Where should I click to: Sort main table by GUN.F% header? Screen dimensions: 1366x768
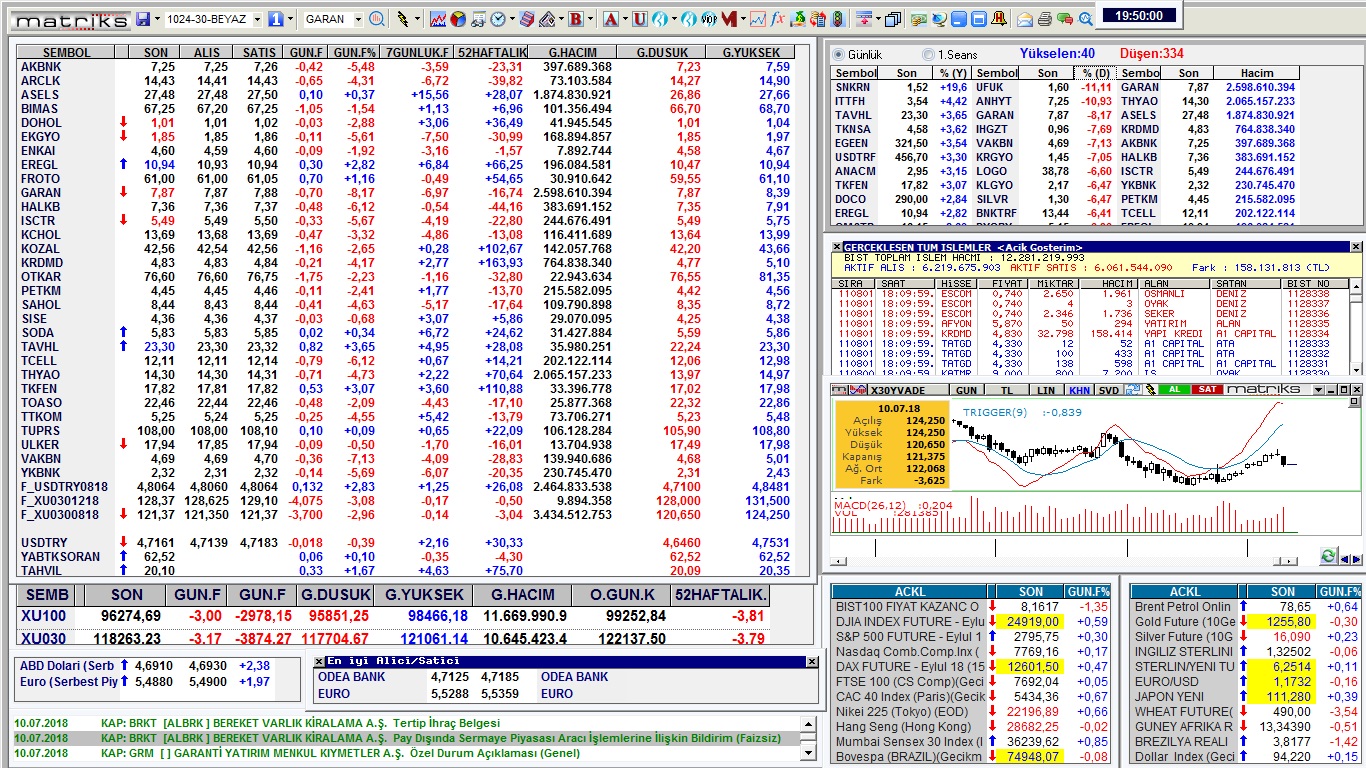point(354,52)
